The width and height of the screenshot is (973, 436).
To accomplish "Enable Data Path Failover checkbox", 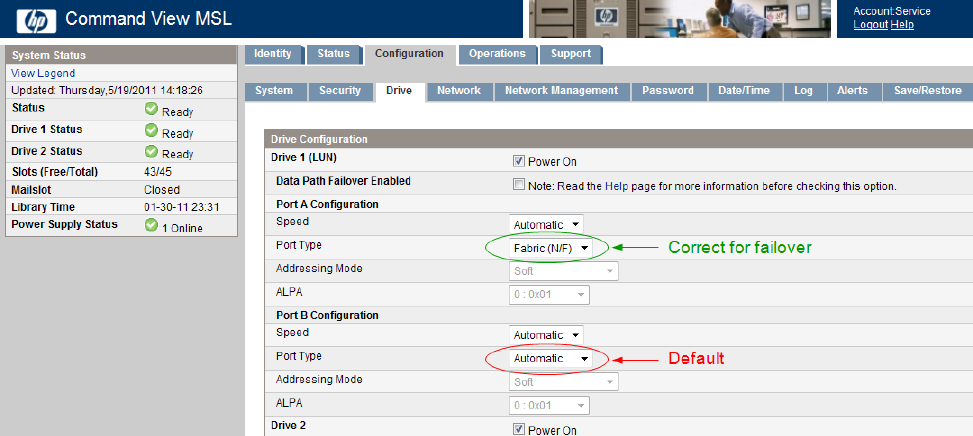I will coord(518,185).
